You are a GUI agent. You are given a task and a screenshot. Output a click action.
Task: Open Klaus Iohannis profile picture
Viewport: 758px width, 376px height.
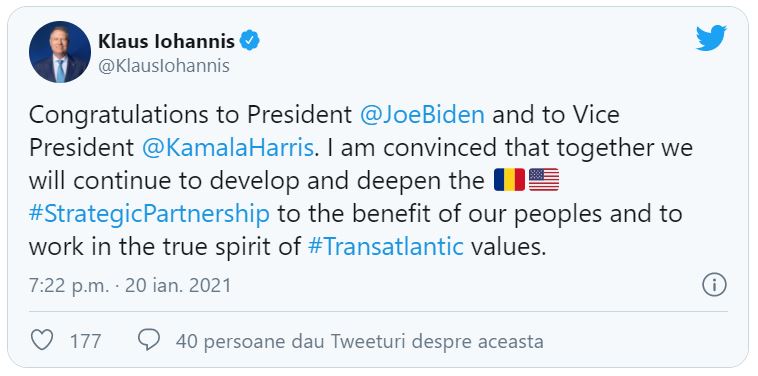coord(60,52)
